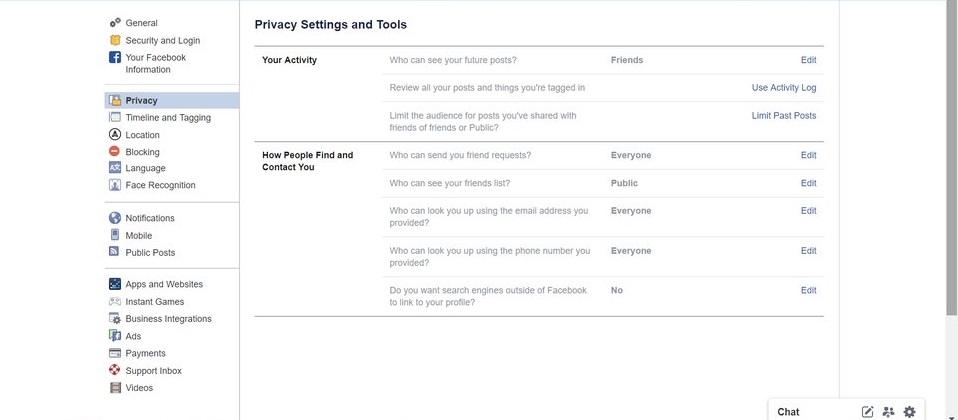Click the Blocking red stop icon
Image resolution: width=958 pixels, height=420 pixels.
click(115, 152)
